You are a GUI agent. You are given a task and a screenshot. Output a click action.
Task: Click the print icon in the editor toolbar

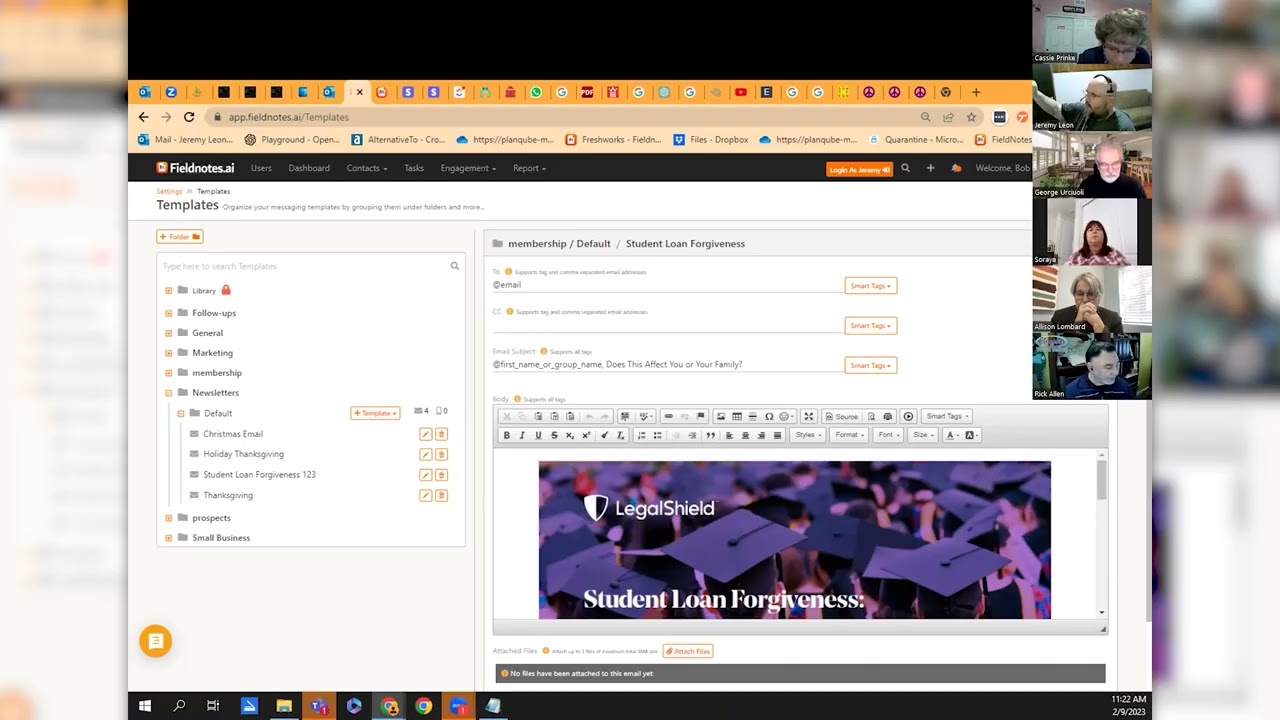click(887, 416)
